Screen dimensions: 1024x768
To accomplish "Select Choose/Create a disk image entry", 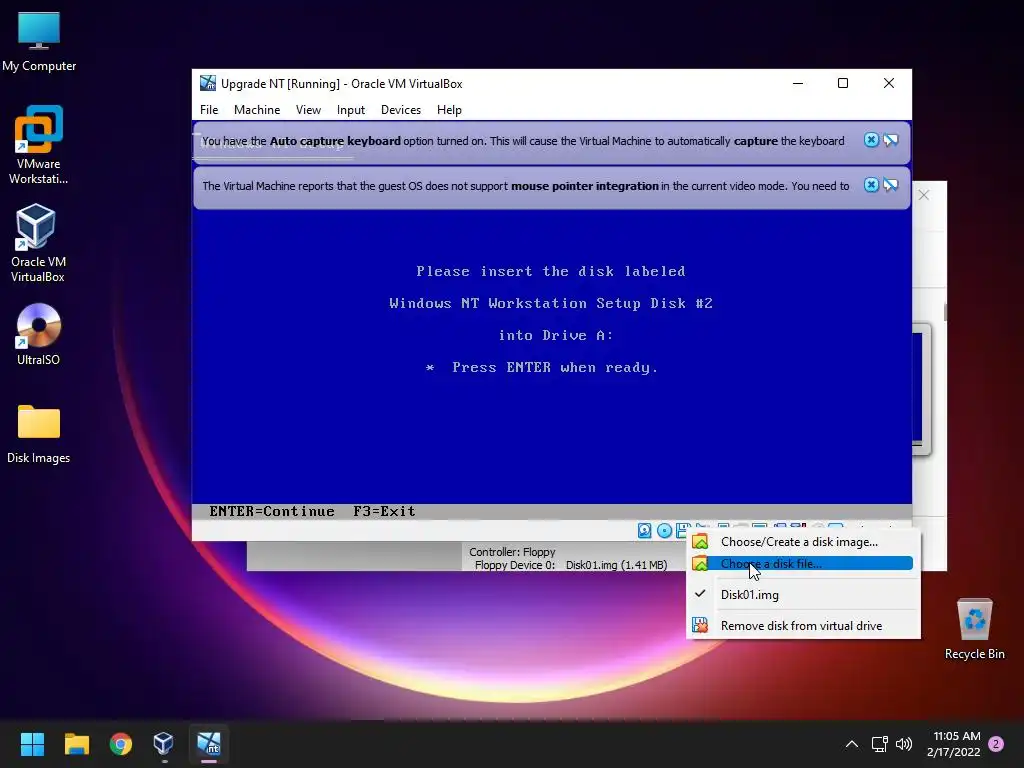I will click(x=803, y=542).
